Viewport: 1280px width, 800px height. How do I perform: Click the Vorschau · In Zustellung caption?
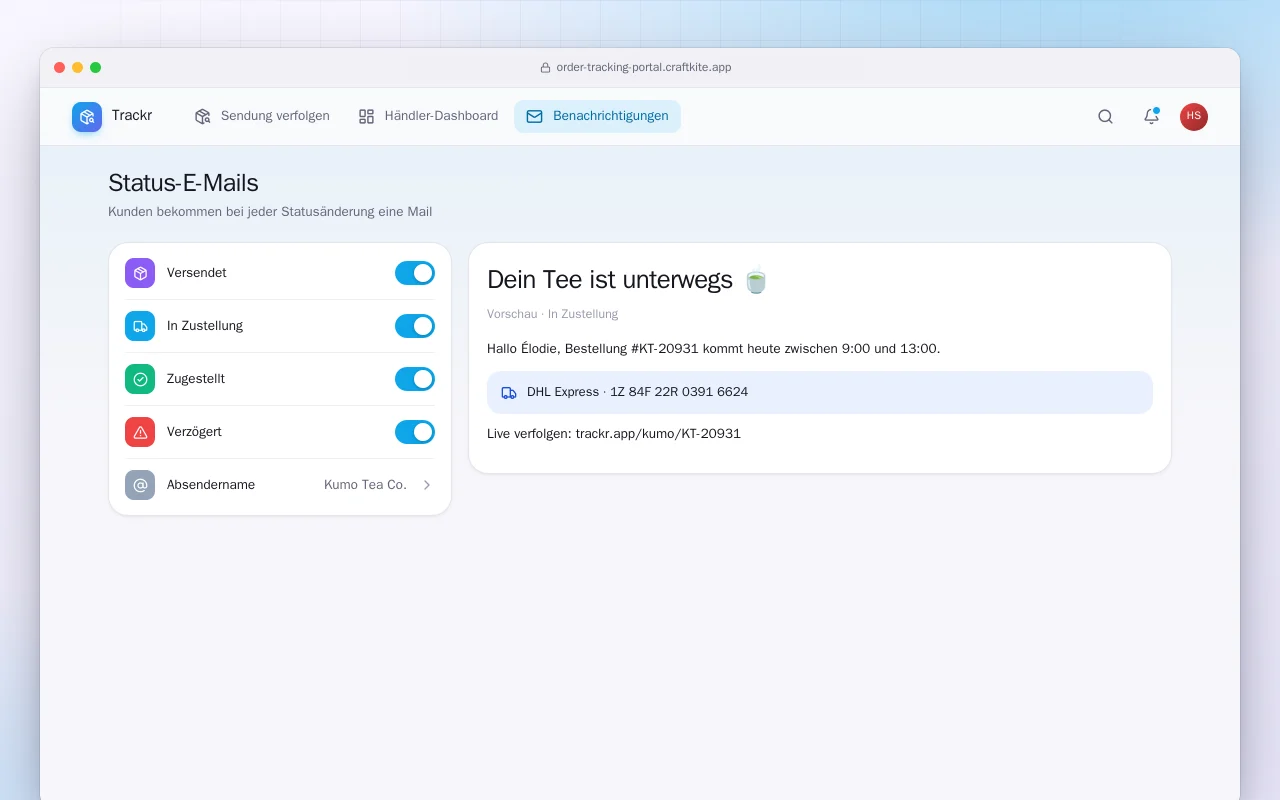552,314
